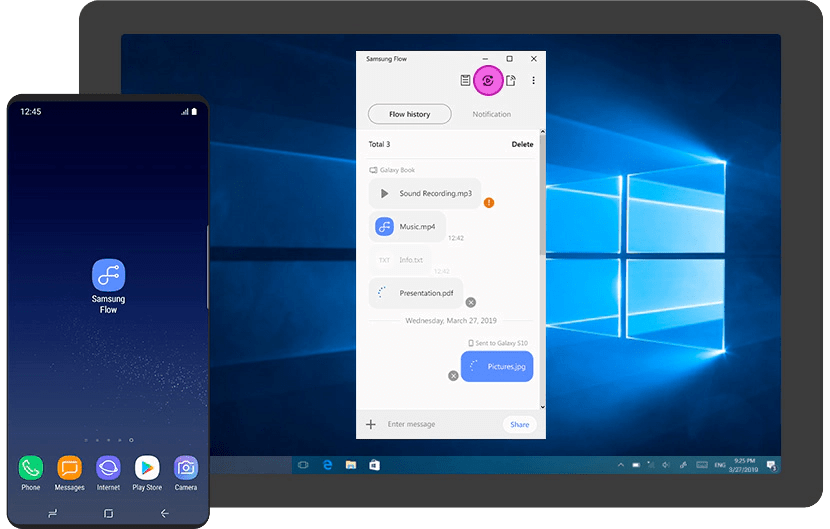Tap the phone's recent apps navigation button
830x529 pixels.
pos(52,513)
